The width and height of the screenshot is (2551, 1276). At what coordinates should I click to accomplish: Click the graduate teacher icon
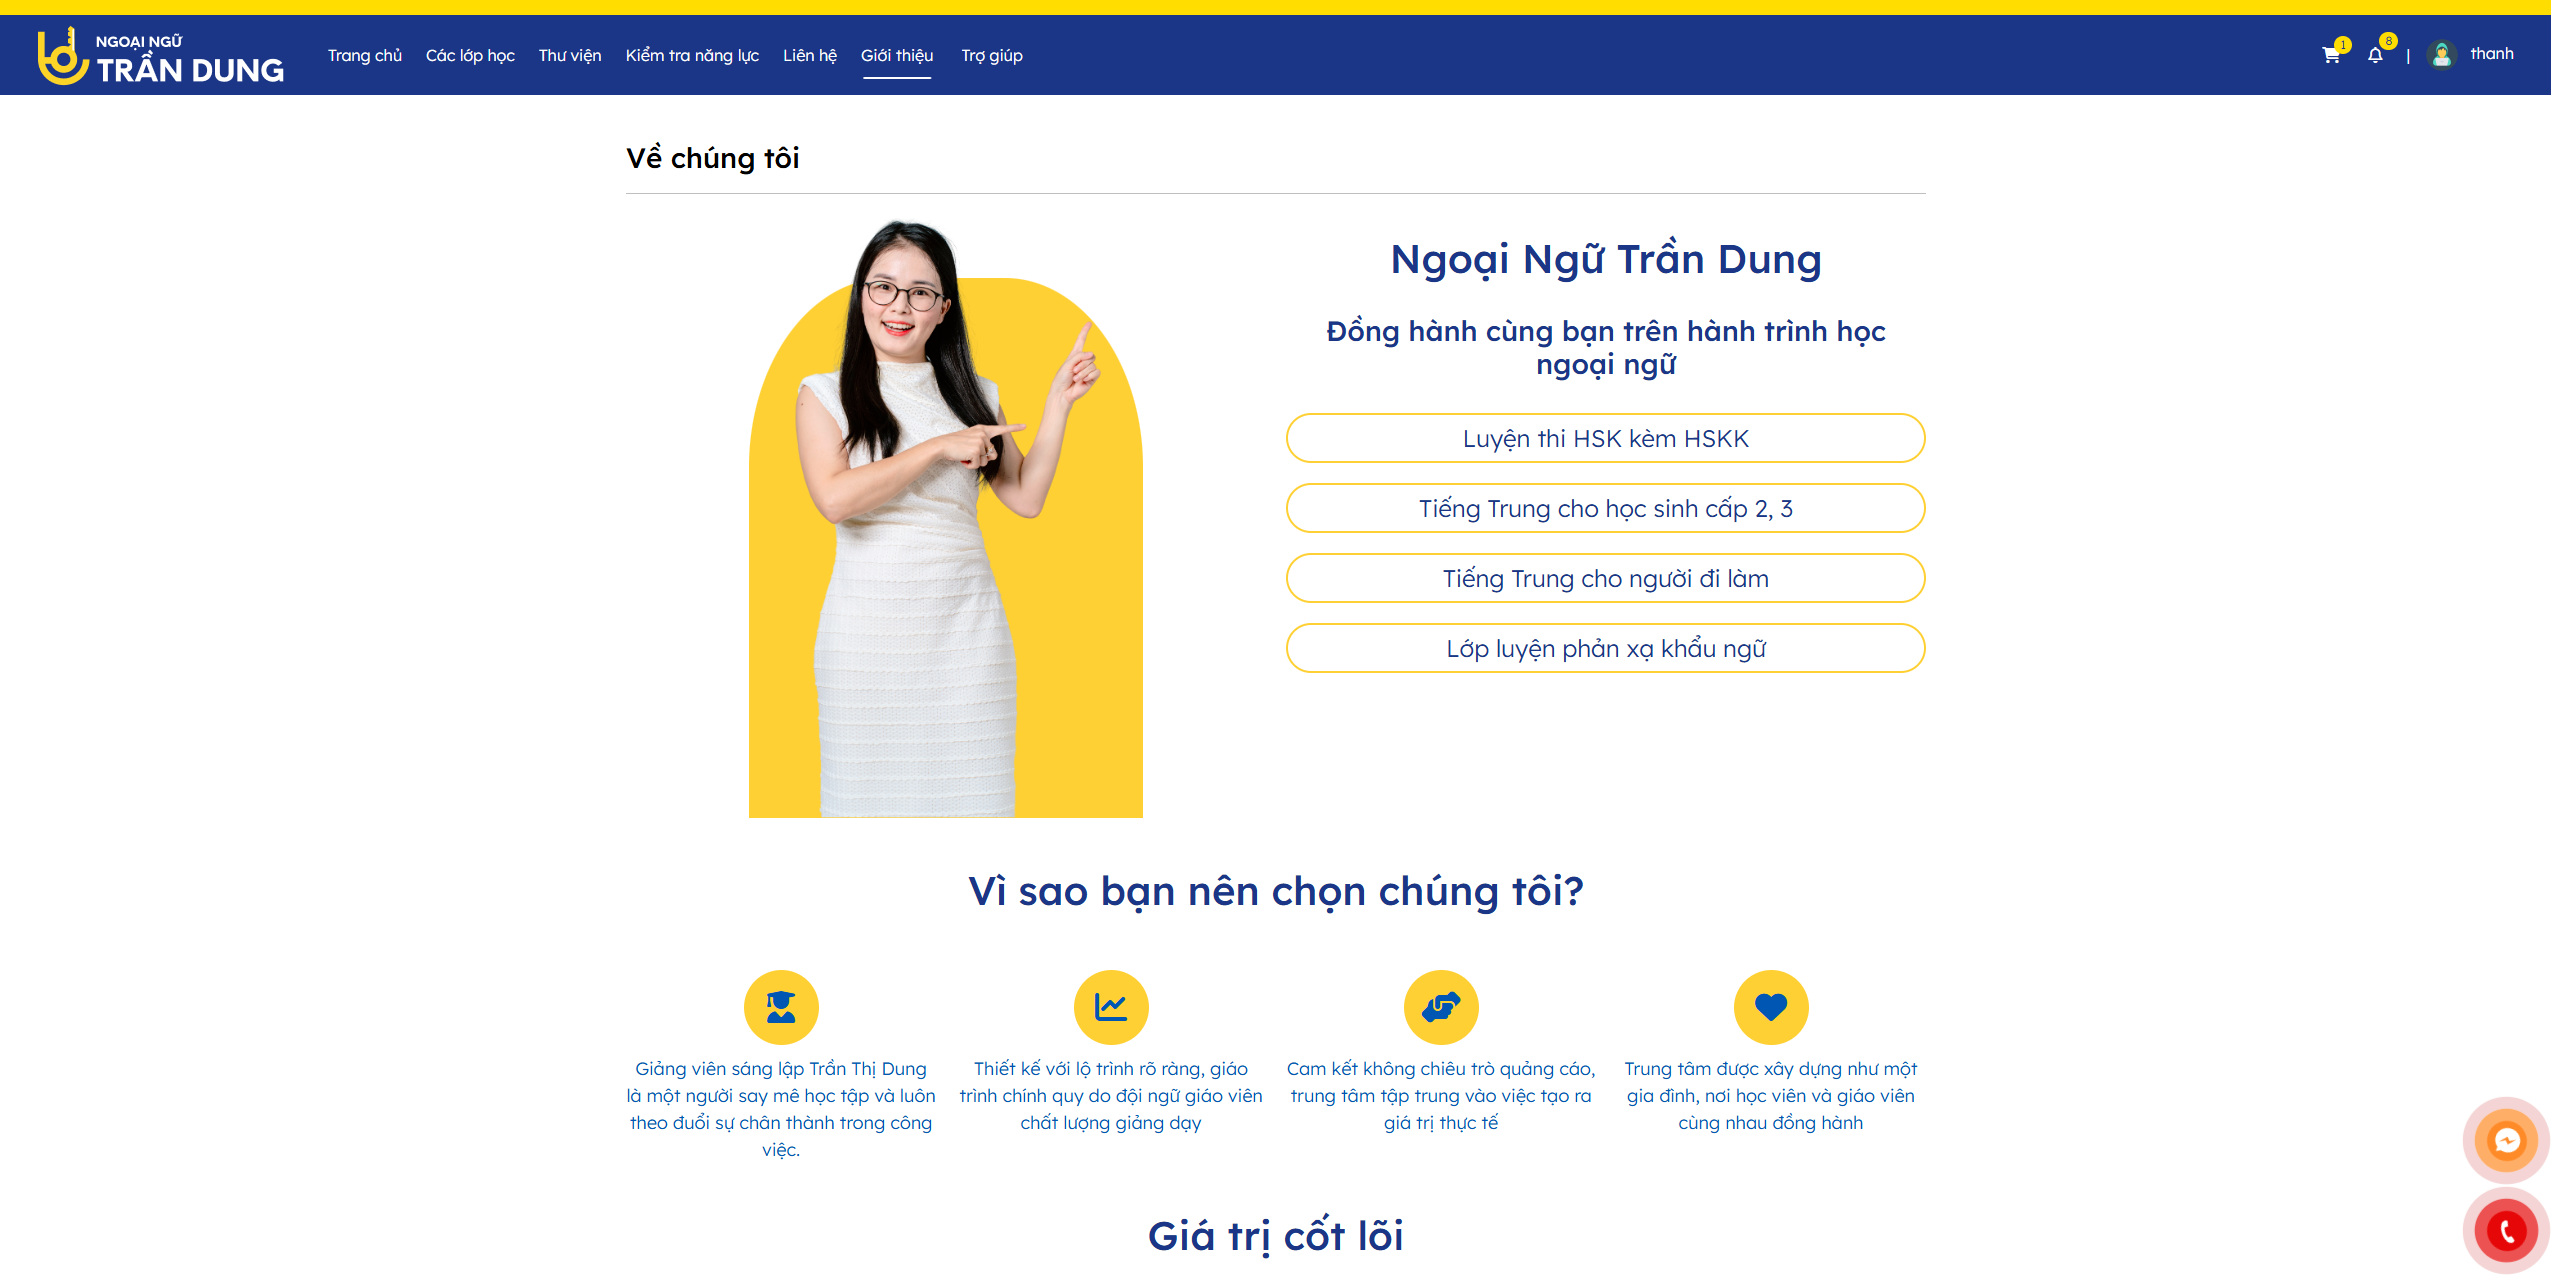pos(781,1007)
